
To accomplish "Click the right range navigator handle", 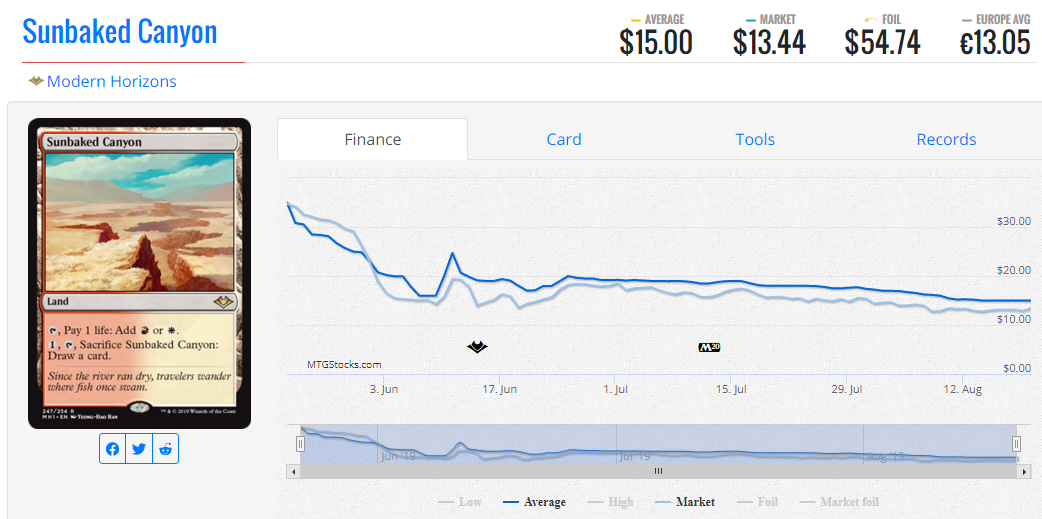I will pyautogui.click(x=1016, y=443).
